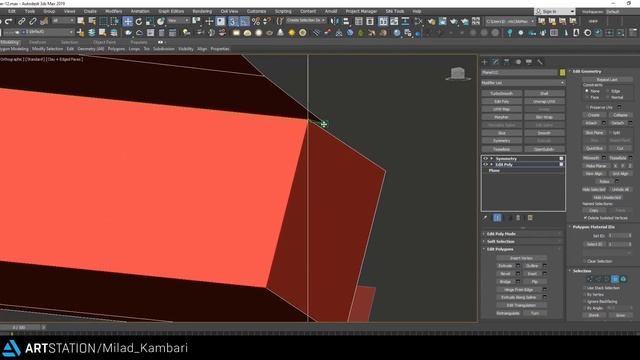Click the Hide Unselected button

[x=607, y=198]
